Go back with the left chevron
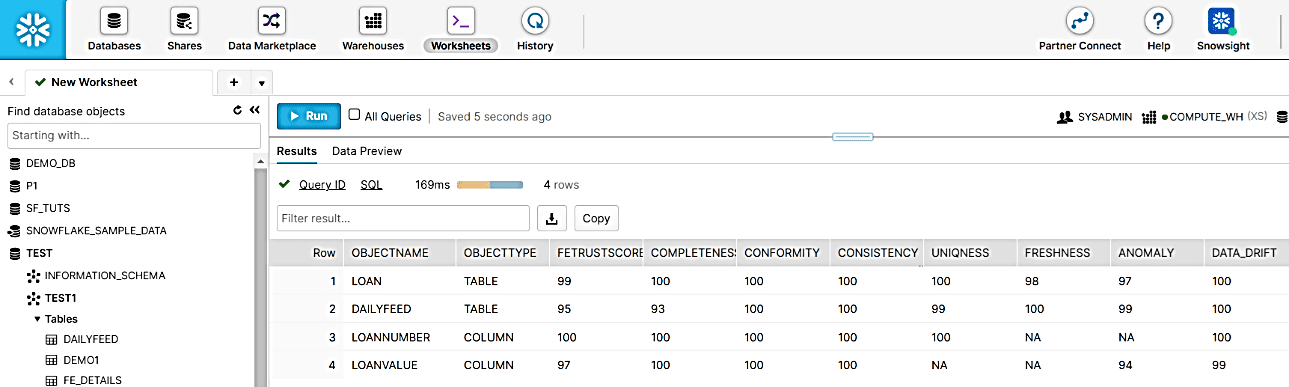1289x387 pixels. pyautogui.click(x=10, y=82)
